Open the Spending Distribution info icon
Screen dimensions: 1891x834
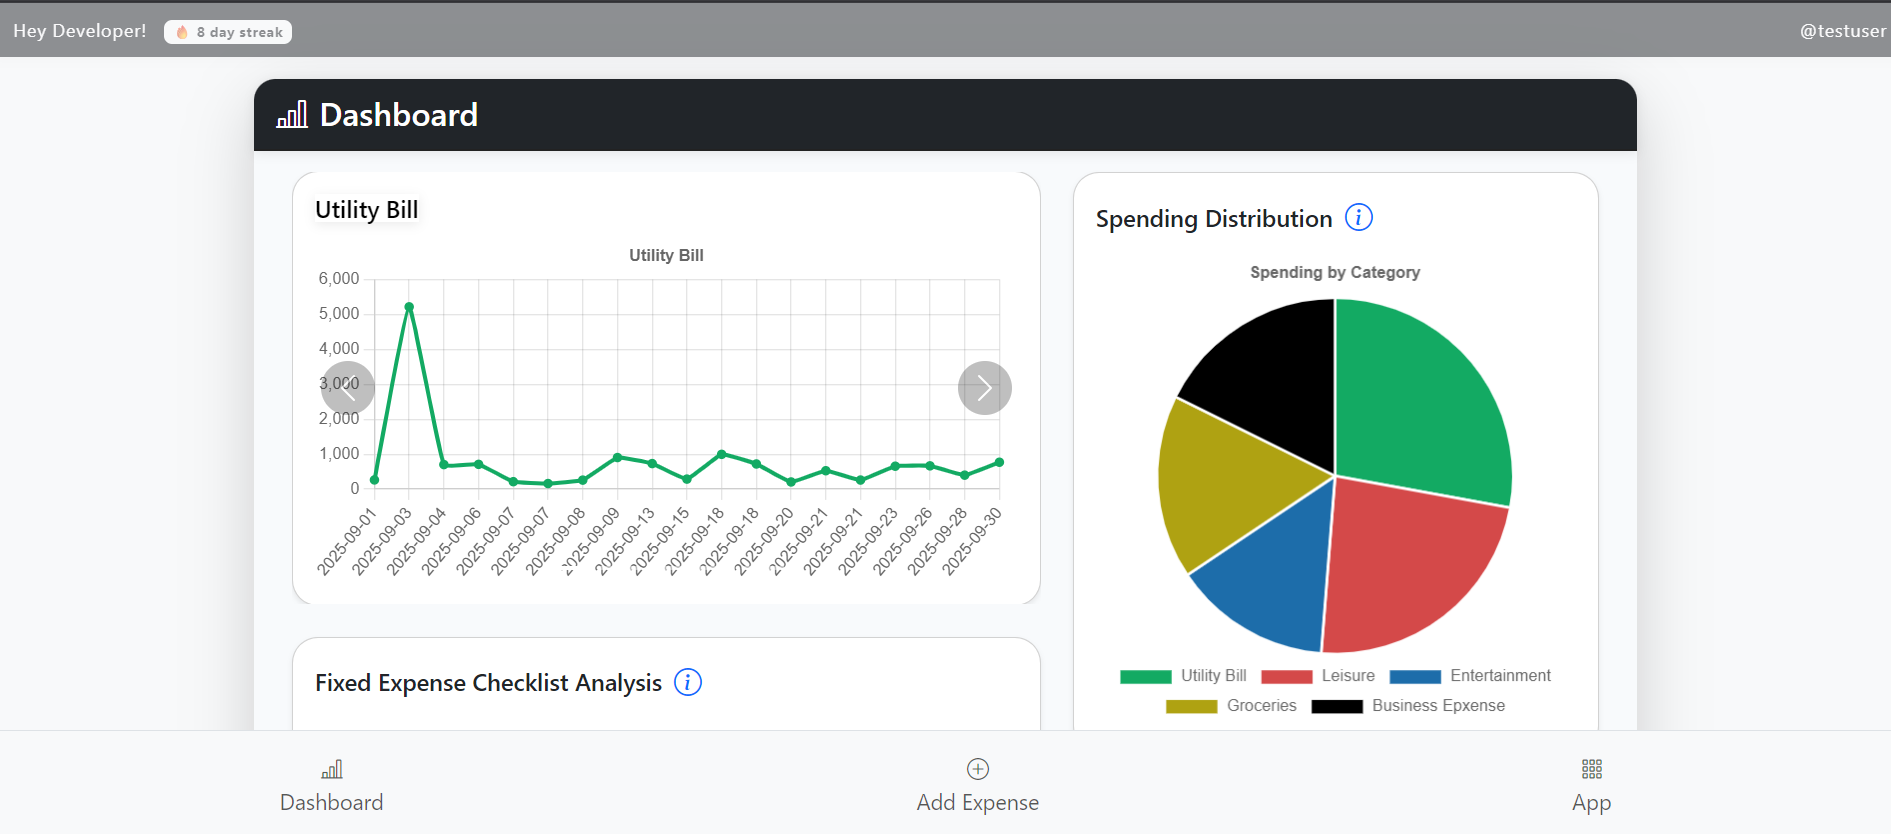pos(1358,217)
